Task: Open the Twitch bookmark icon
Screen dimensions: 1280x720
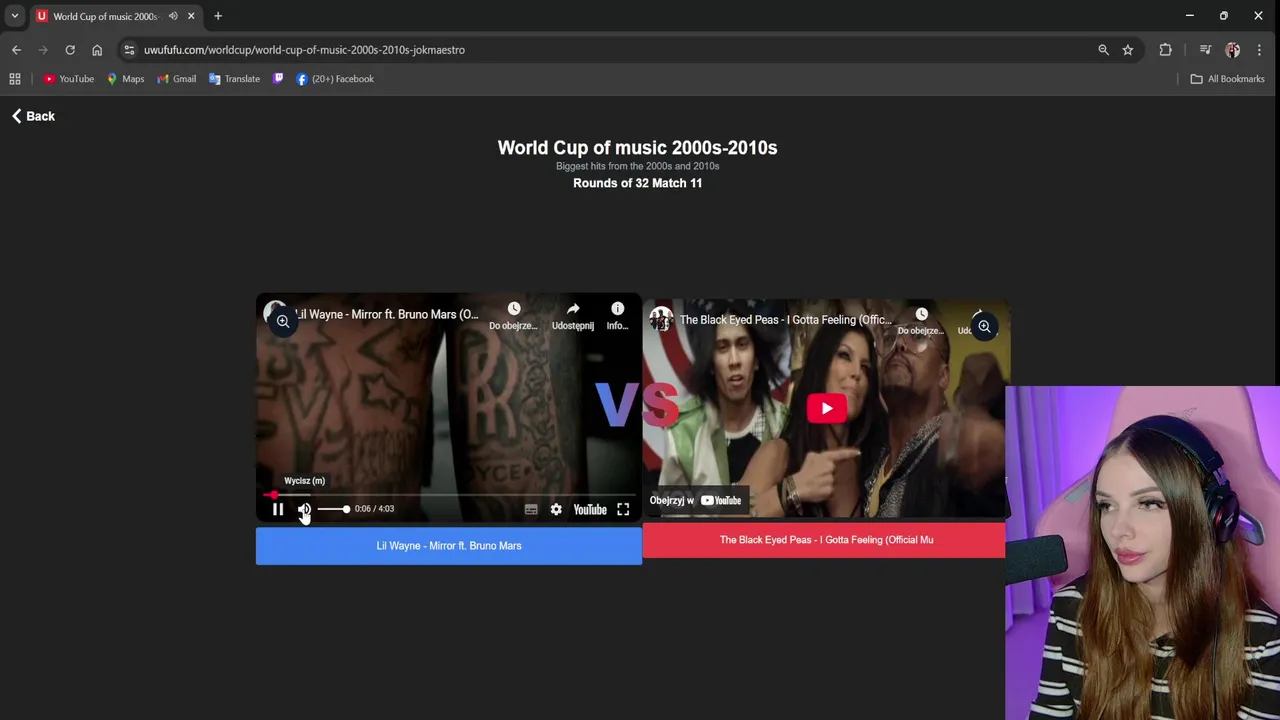Action: pos(278,79)
